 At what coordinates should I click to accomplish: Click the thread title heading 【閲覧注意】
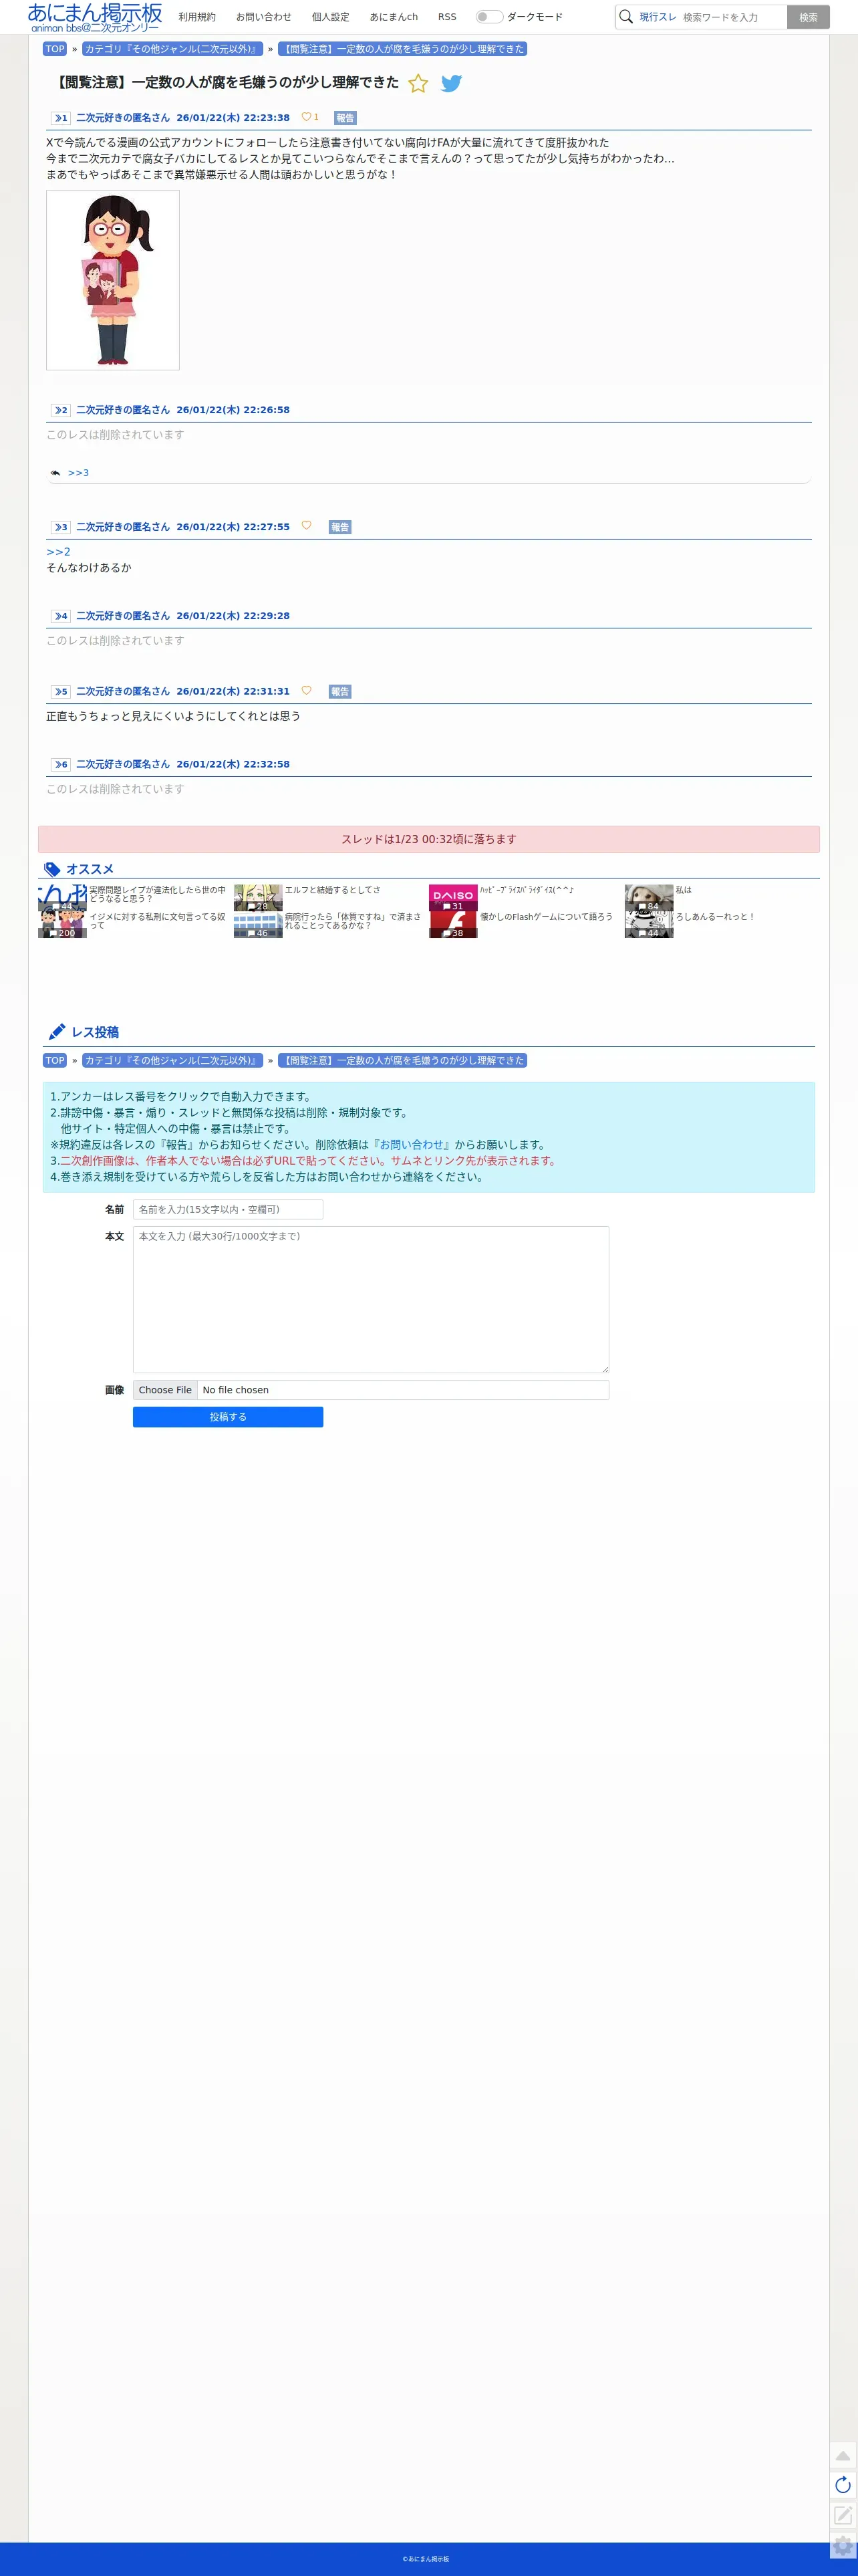(x=225, y=83)
